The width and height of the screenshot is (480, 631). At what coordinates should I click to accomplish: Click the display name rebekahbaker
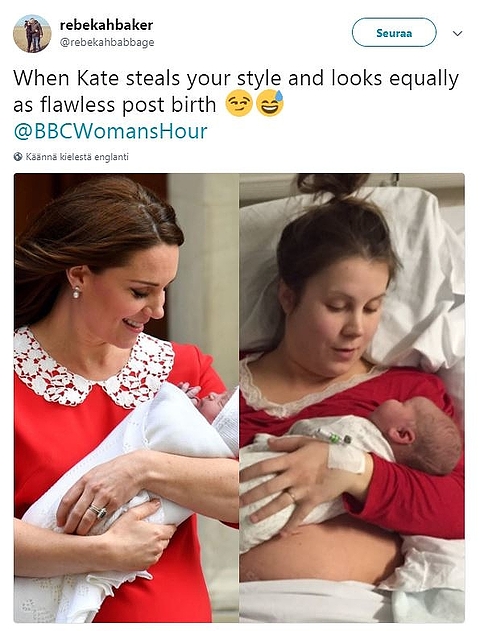pyautogui.click(x=106, y=25)
